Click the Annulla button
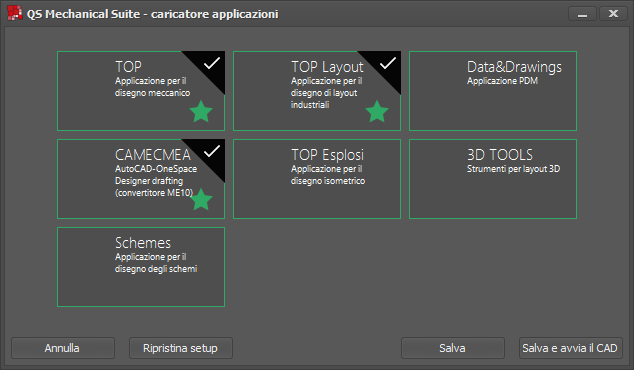 [63, 348]
